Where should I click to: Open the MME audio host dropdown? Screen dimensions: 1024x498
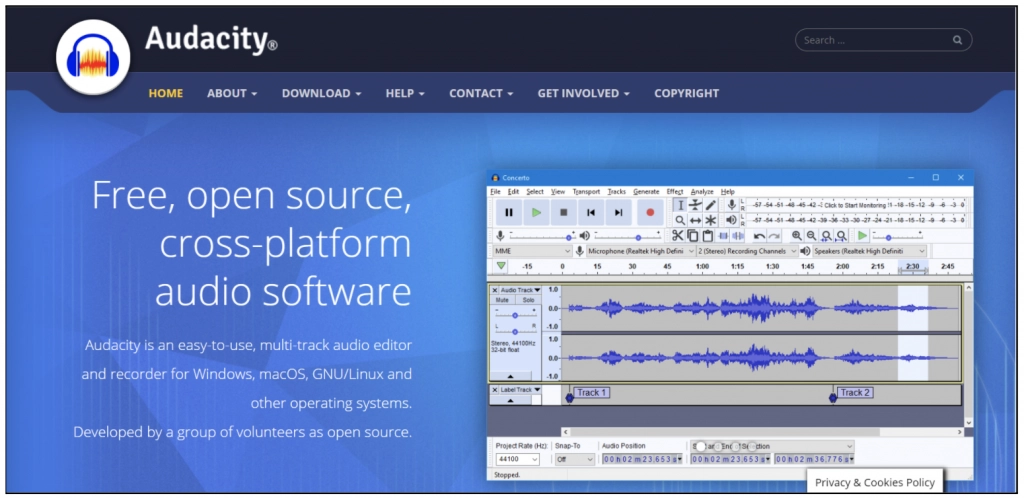pos(531,251)
